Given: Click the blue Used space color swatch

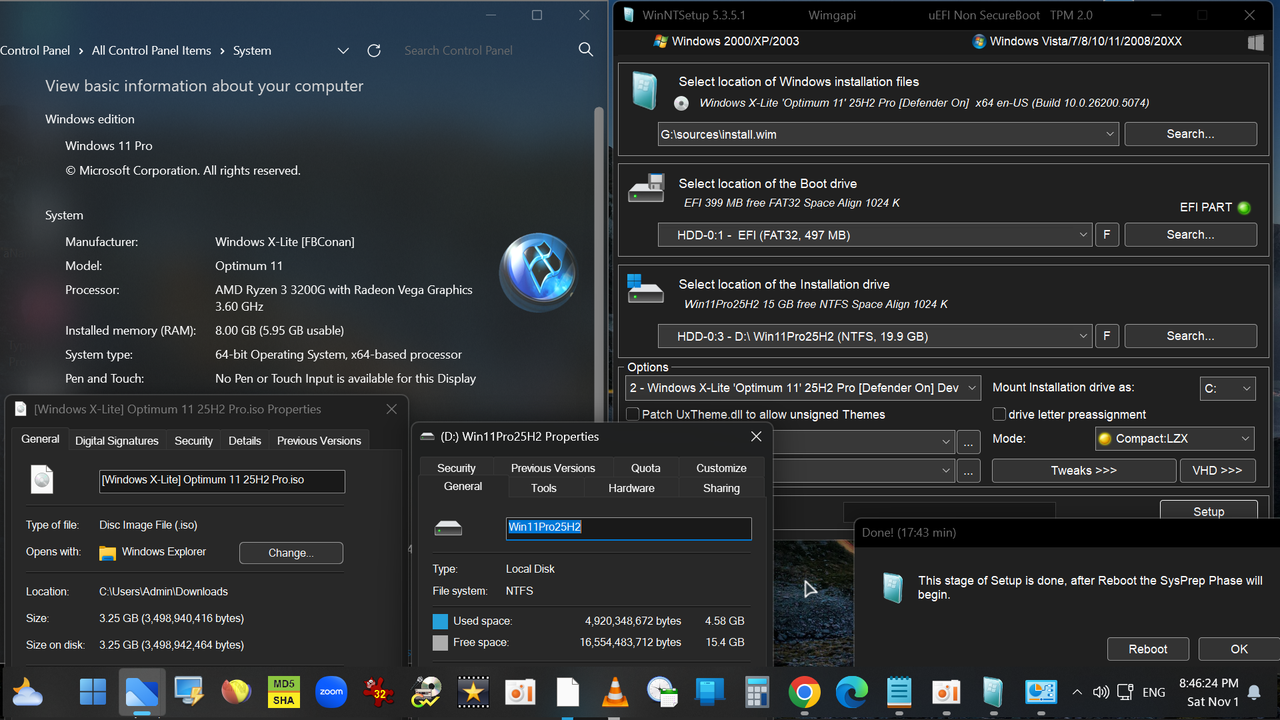Looking at the screenshot, I should tap(441, 620).
